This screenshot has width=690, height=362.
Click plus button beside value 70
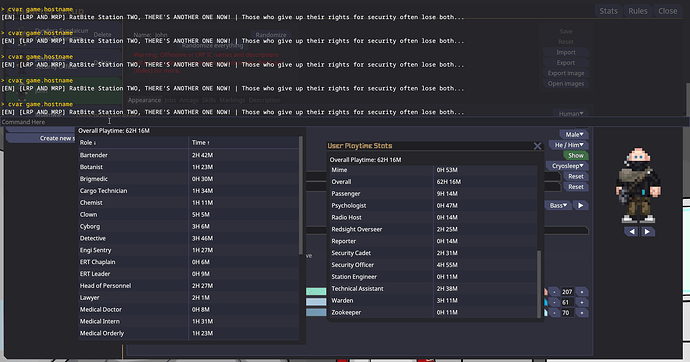tap(582, 313)
